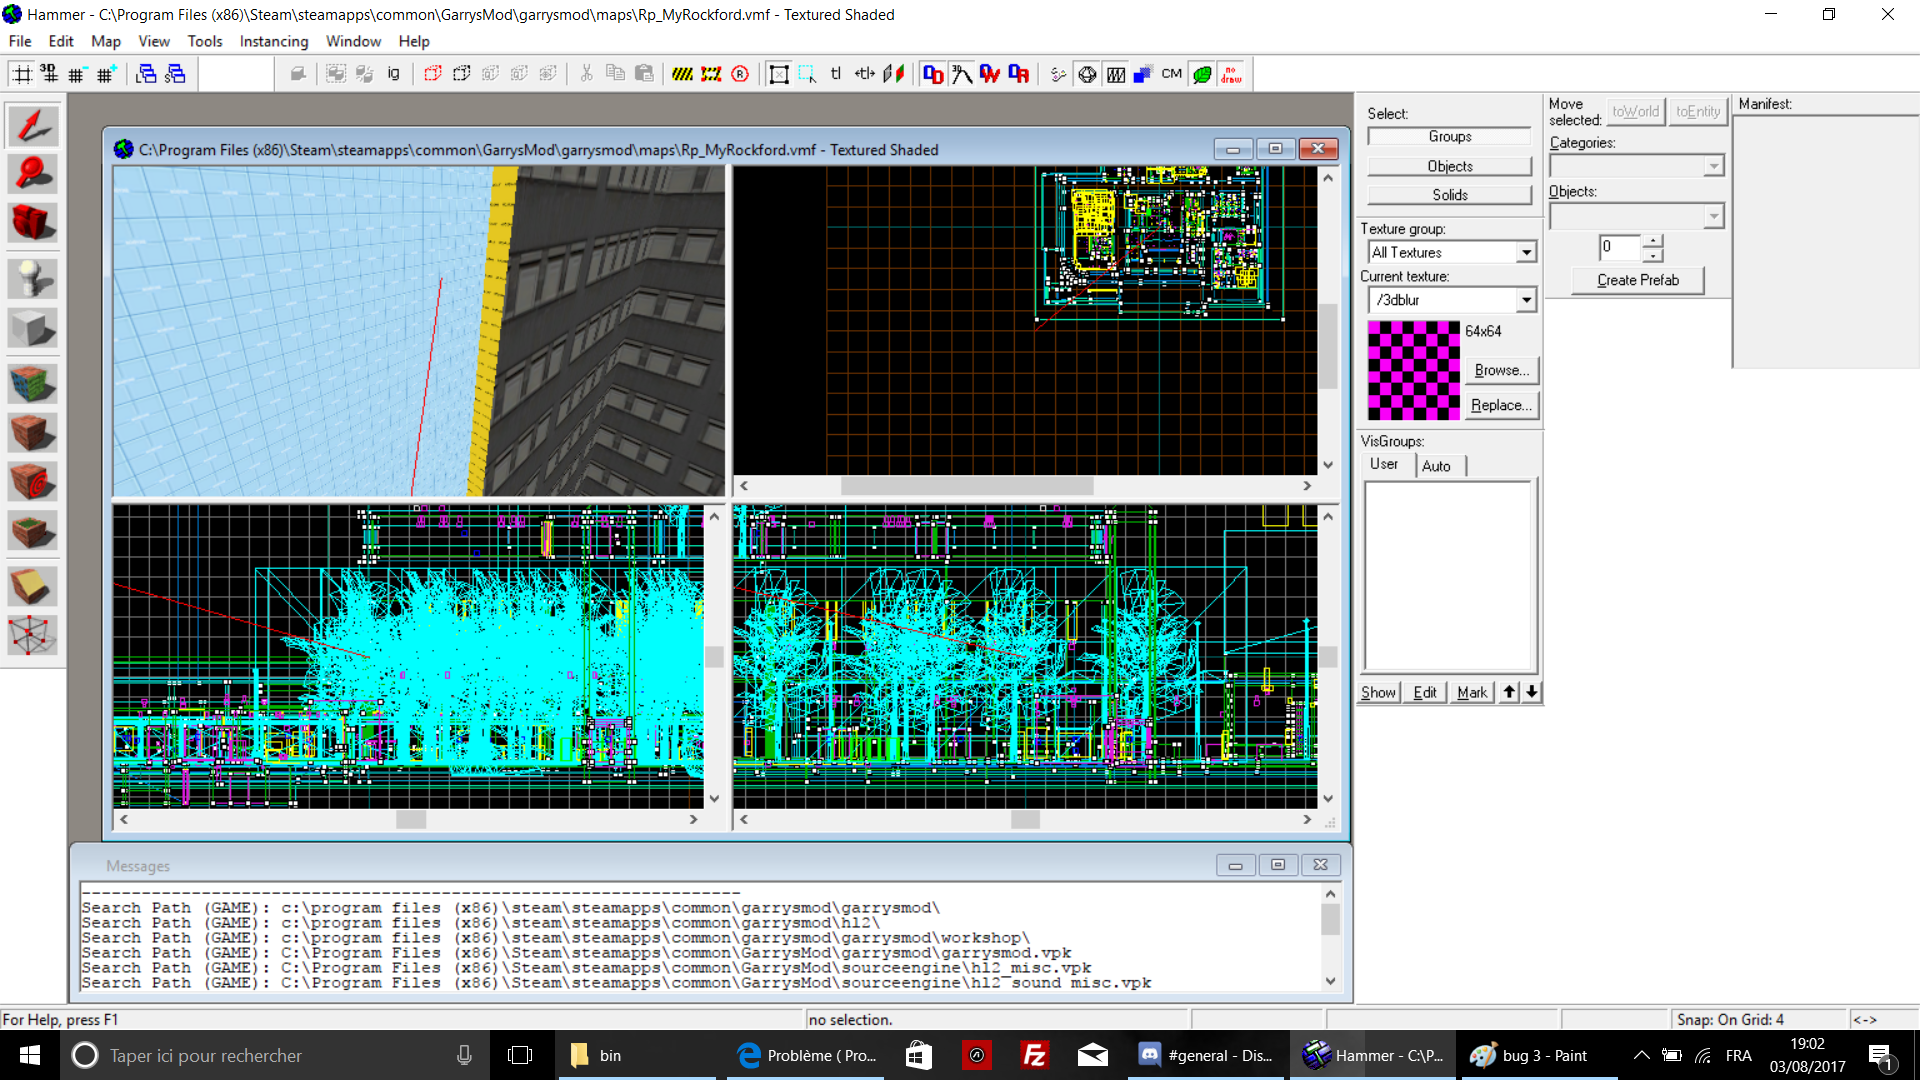Toggle the face alignment icon
Image resolution: width=1920 pixels, height=1080 pixels.
[894, 74]
